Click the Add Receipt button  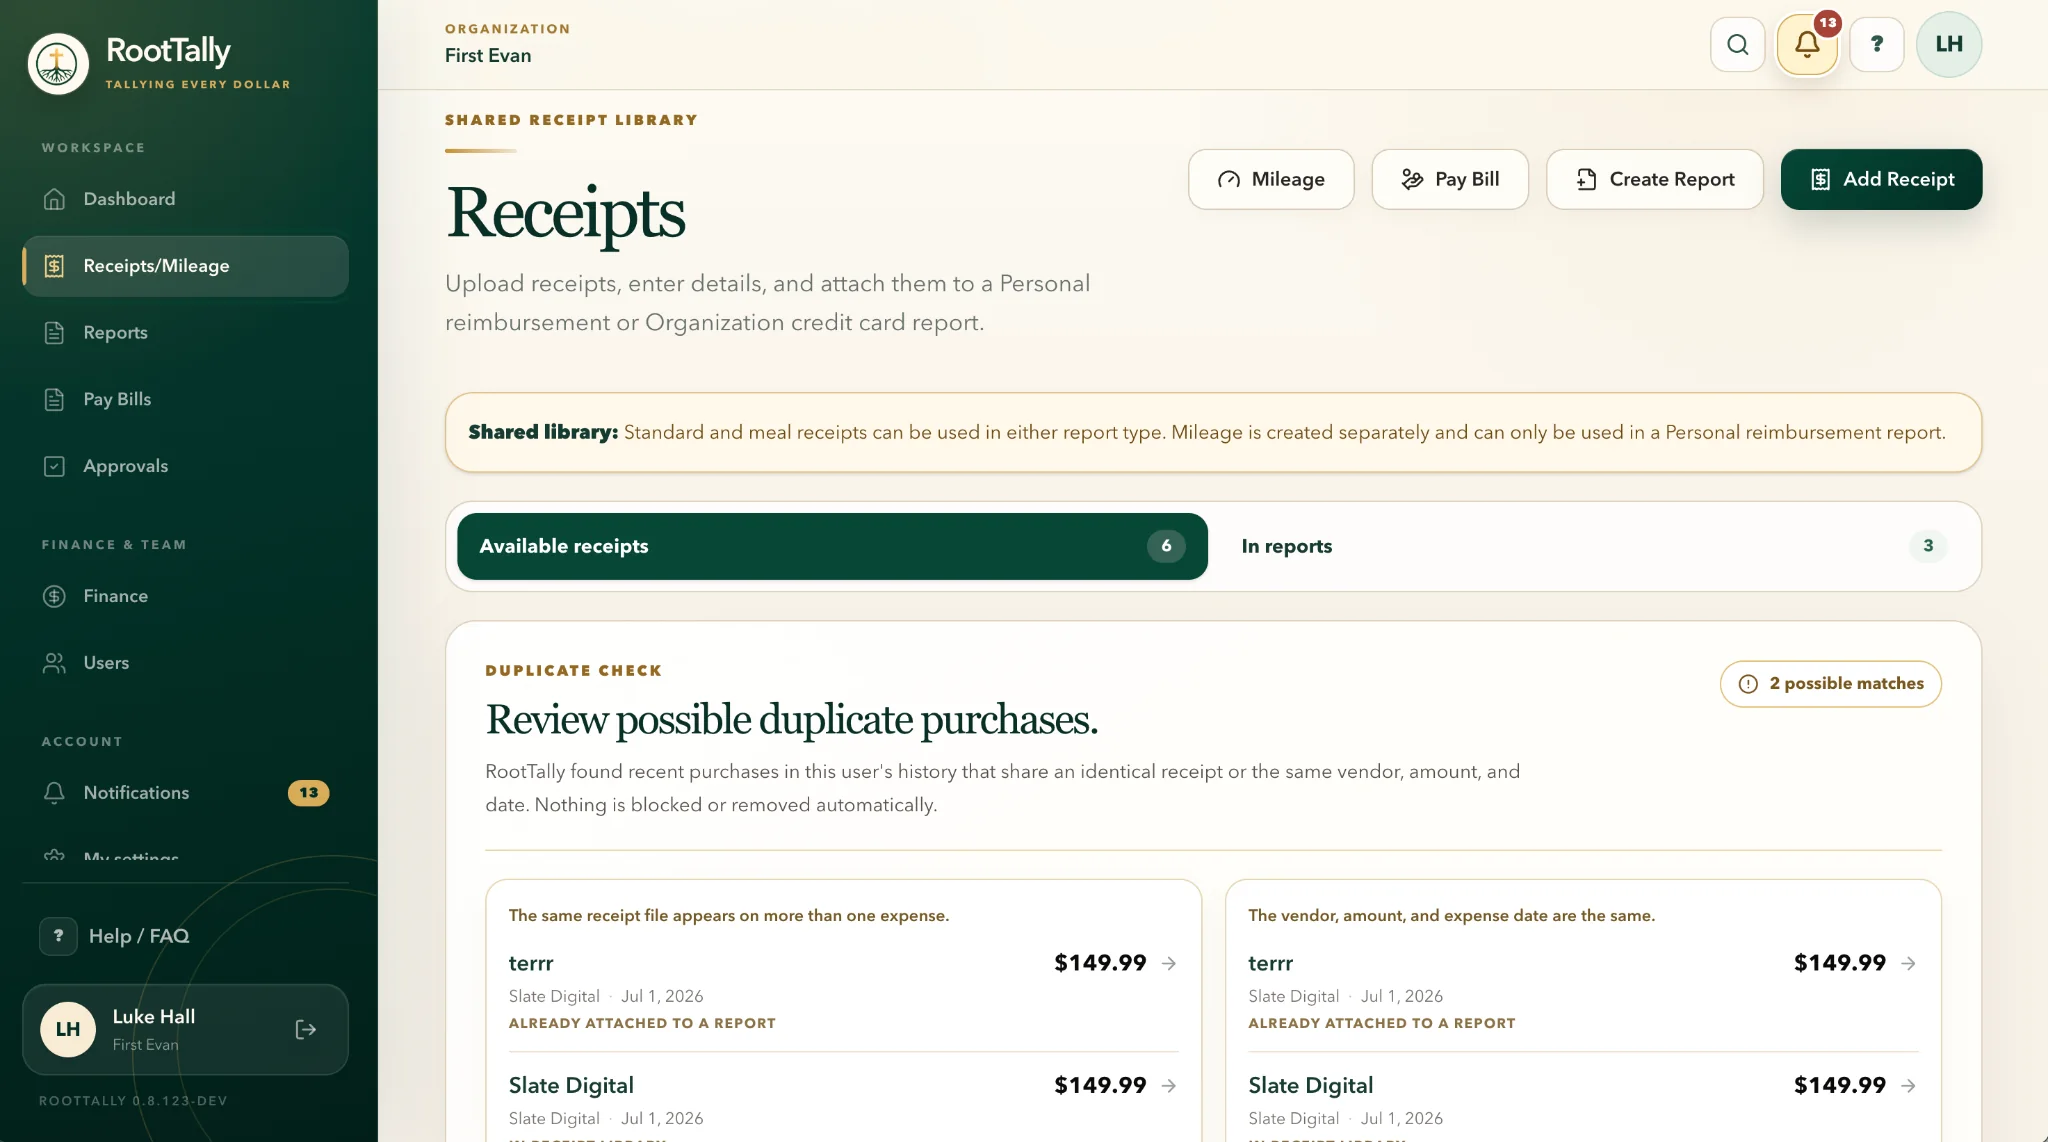coord(1881,180)
